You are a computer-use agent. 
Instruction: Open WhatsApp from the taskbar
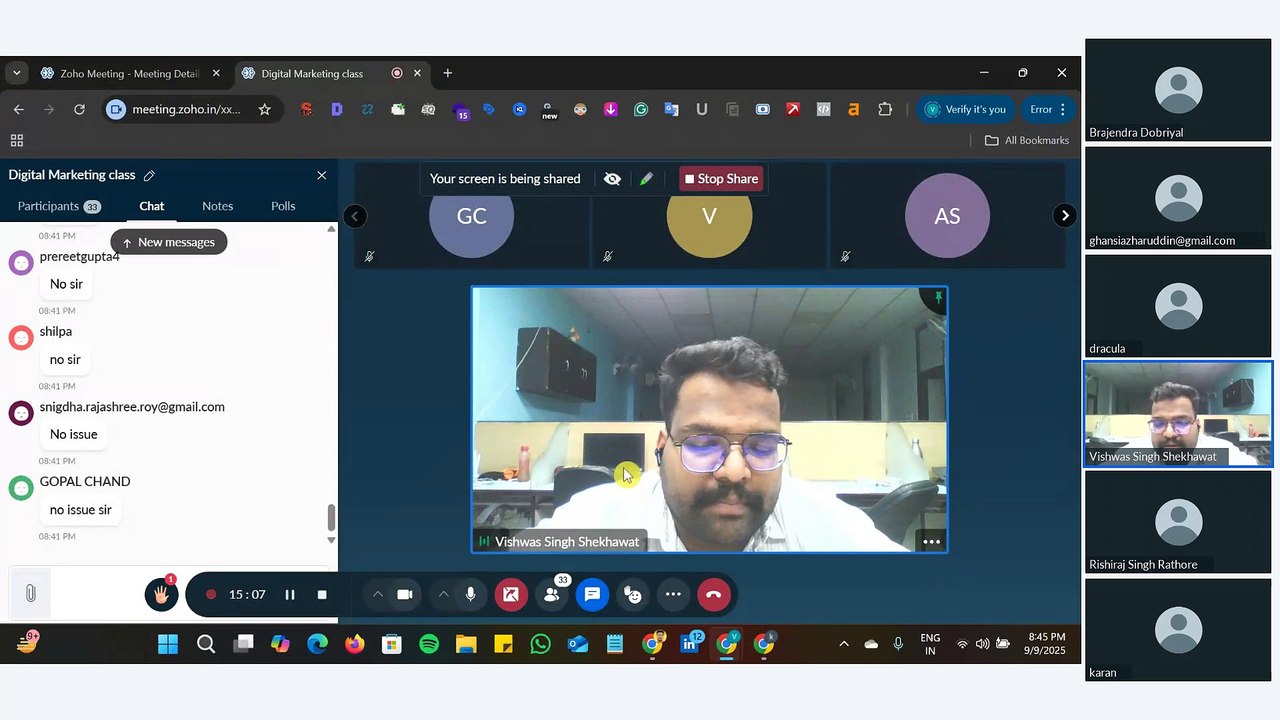540,644
